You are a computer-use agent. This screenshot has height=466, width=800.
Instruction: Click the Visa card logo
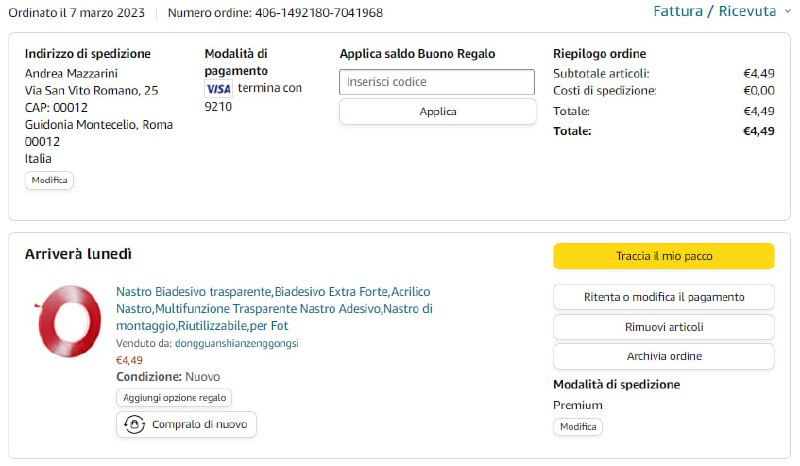(218, 89)
